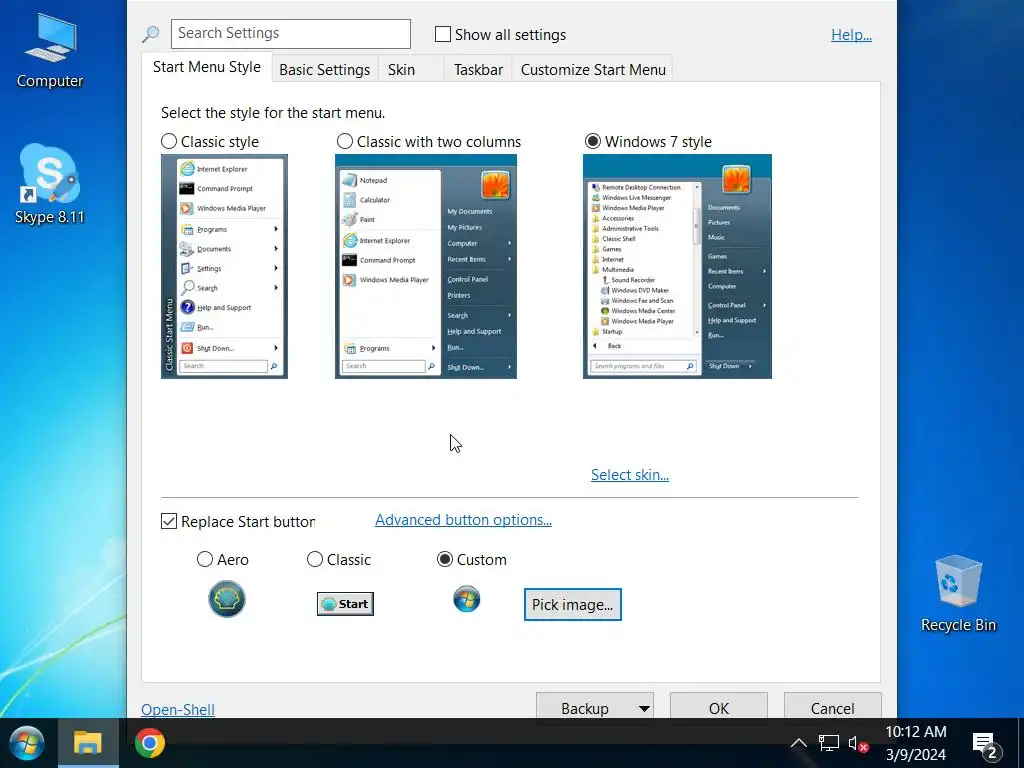Open the Windows Start orb on the taskbar
The height and width of the screenshot is (768, 1024).
pyautogui.click(x=26, y=743)
